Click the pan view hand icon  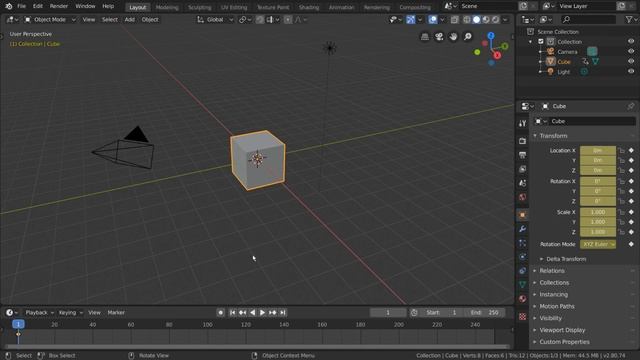(x=453, y=37)
